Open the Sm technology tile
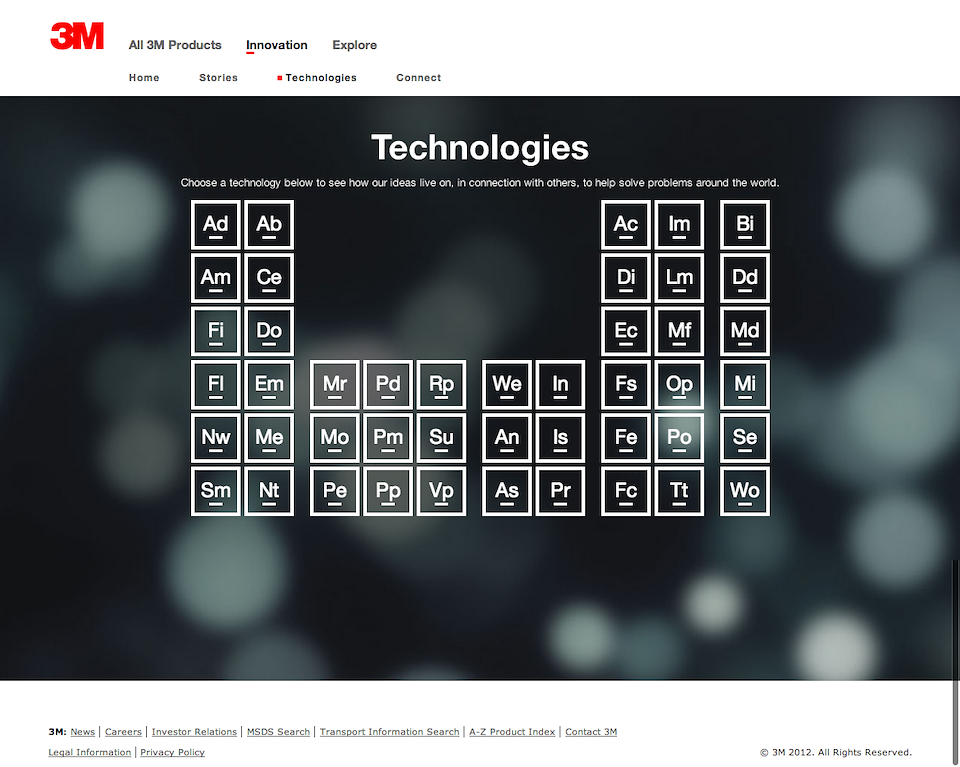 point(216,491)
